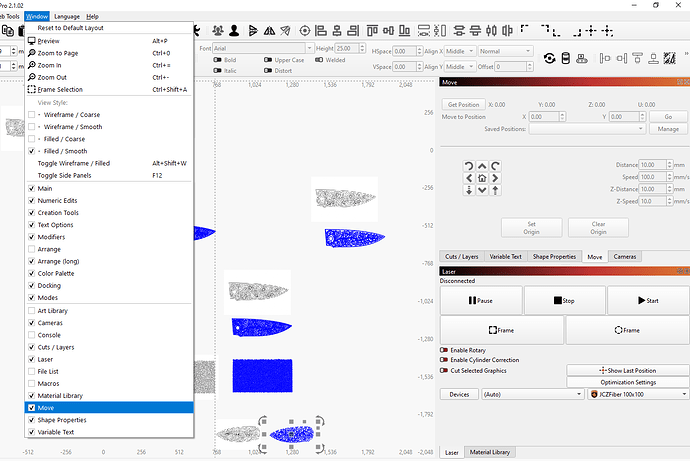The image size is (690, 461).
Task: Click the Ungroup objects toolbar icon
Action: pyautogui.click(x=234, y=30)
